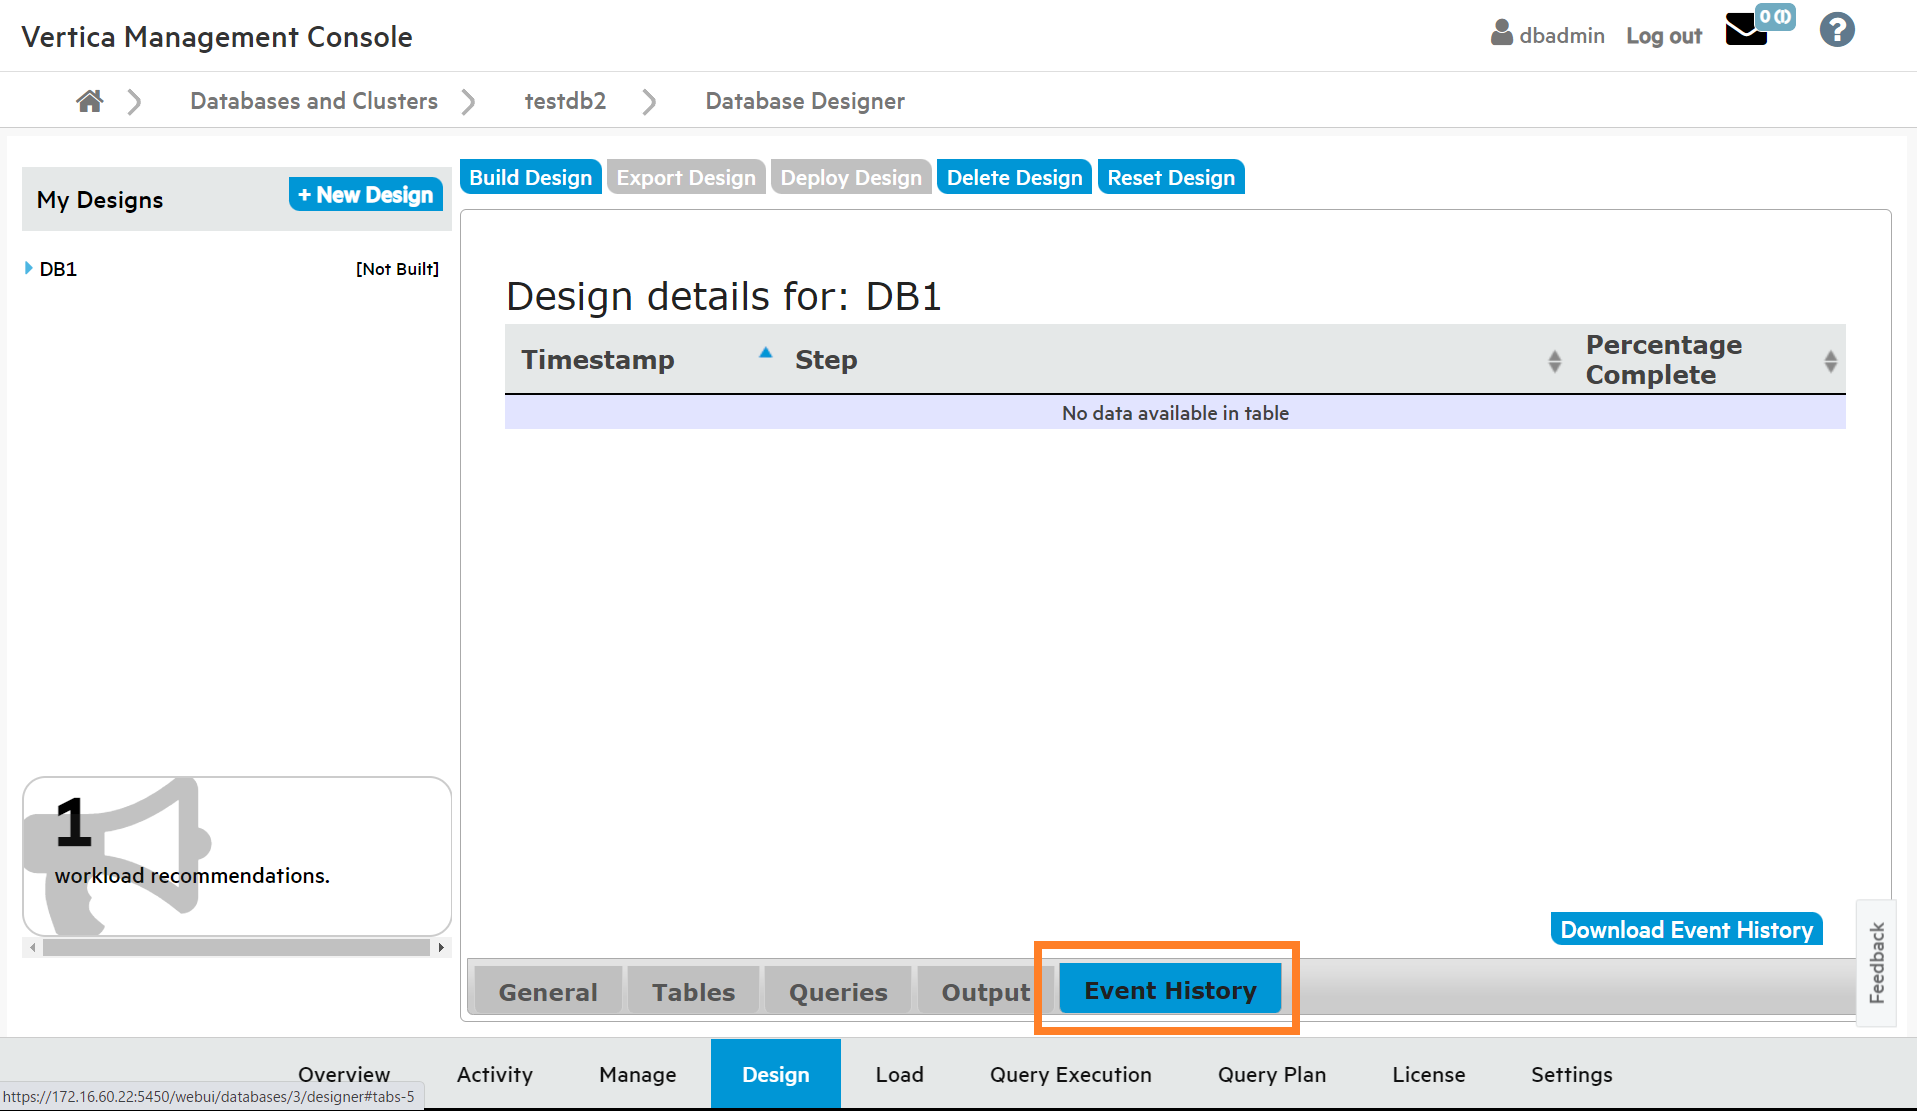The height and width of the screenshot is (1111, 1917).
Task: Open the mail notifications envelope icon
Action: [1746, 30]
